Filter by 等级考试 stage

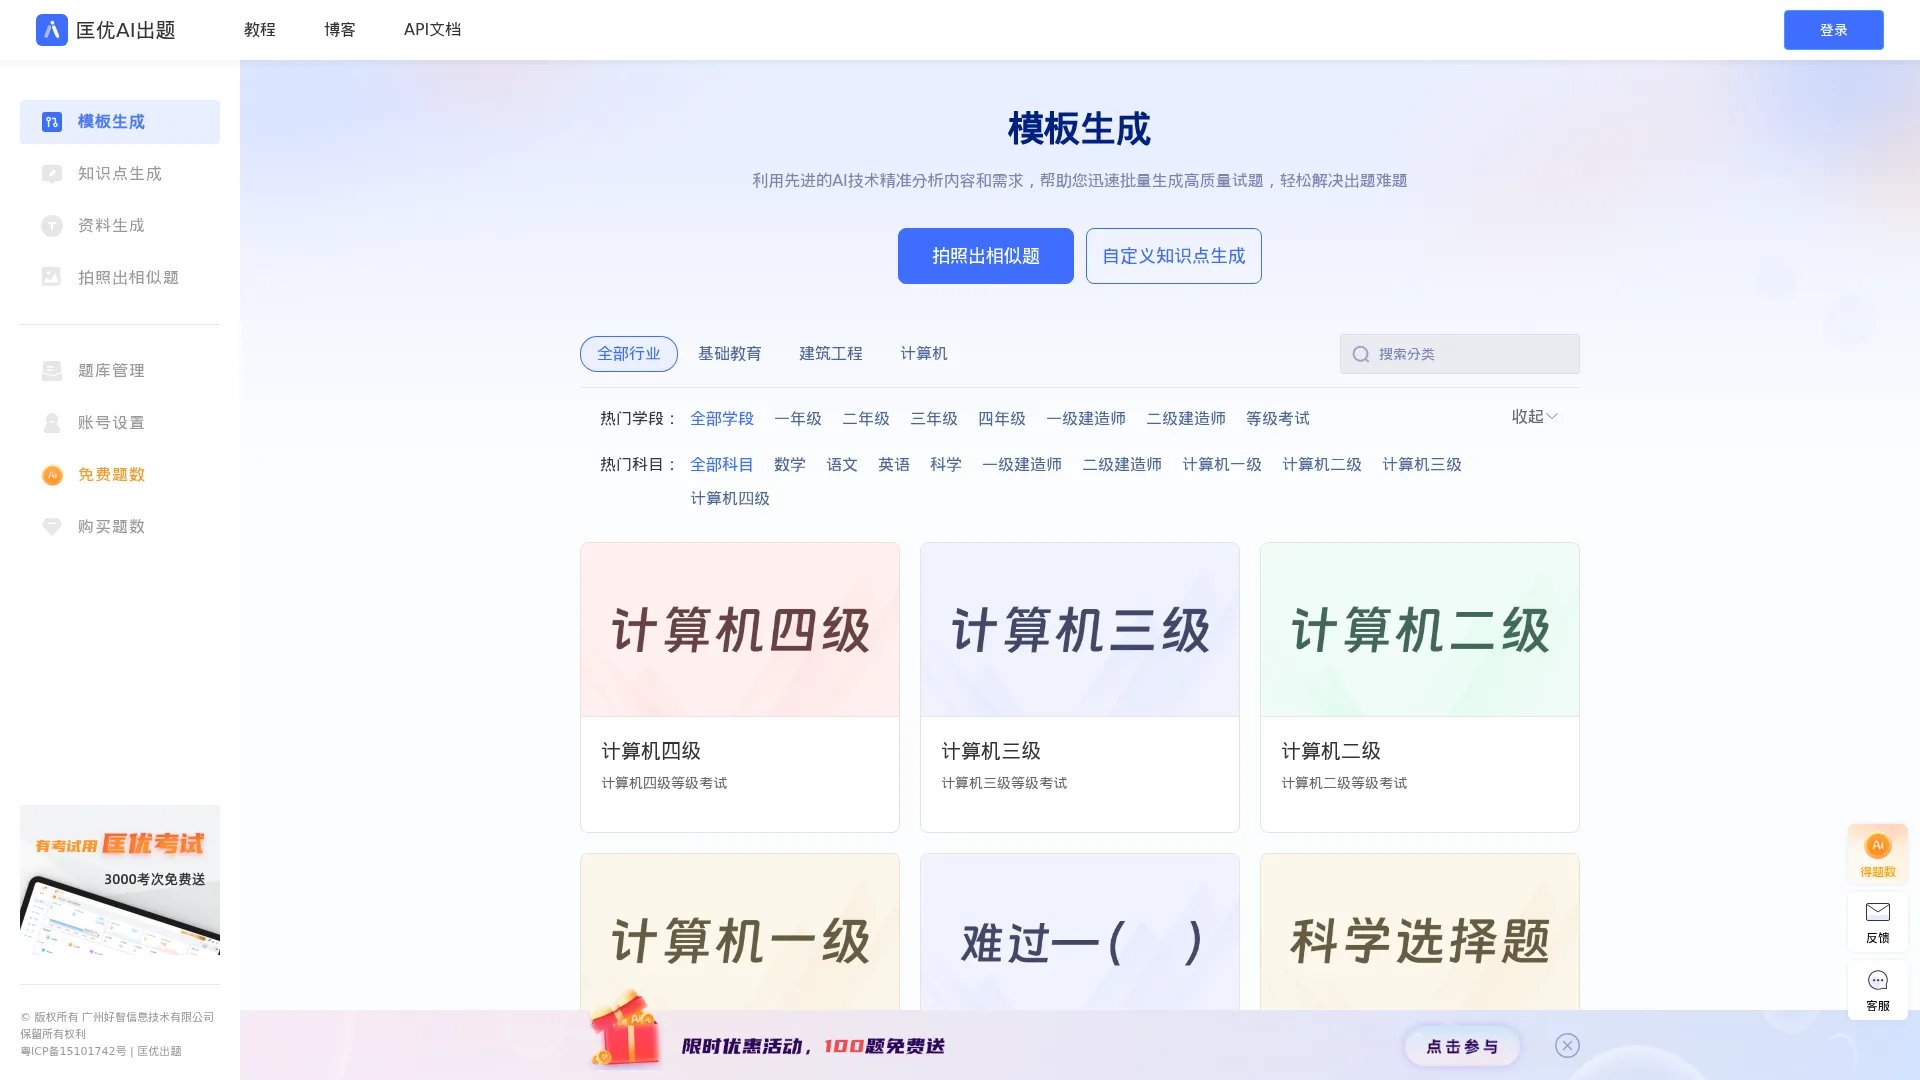tap(1278, 419)
